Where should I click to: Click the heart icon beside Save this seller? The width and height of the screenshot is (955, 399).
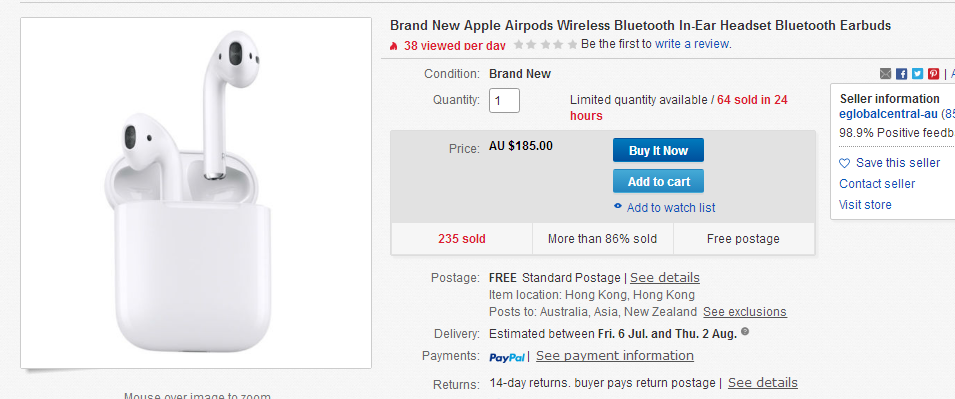(844, 163)
